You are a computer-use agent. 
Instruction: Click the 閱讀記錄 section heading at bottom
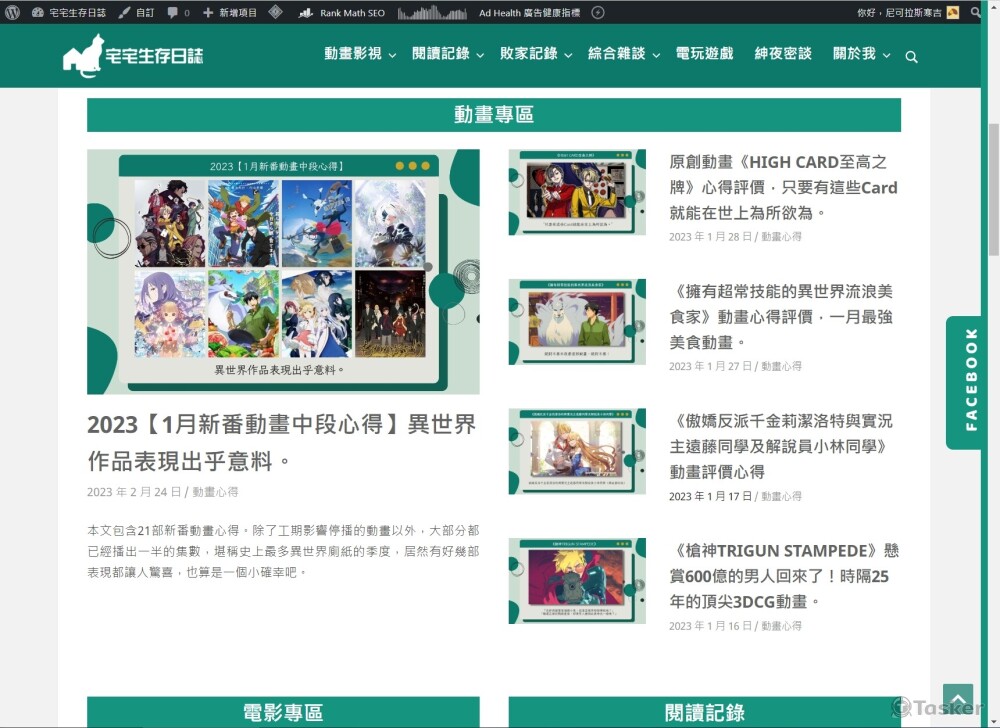[x=705, y=712]
